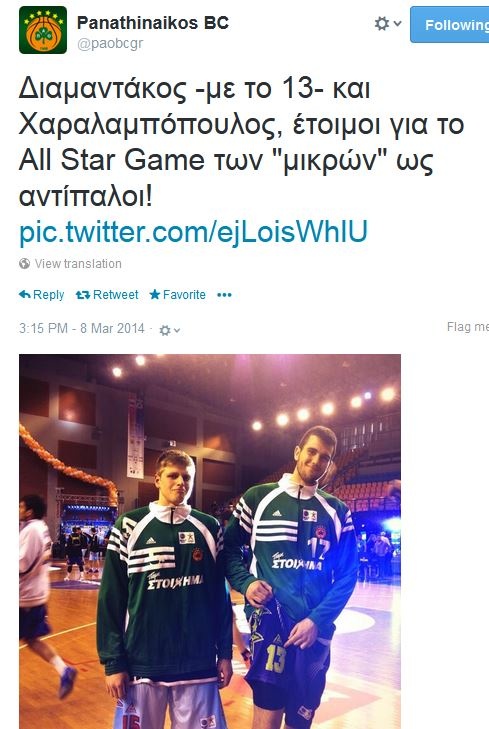Open the attached photo of two players

(210, 542)
